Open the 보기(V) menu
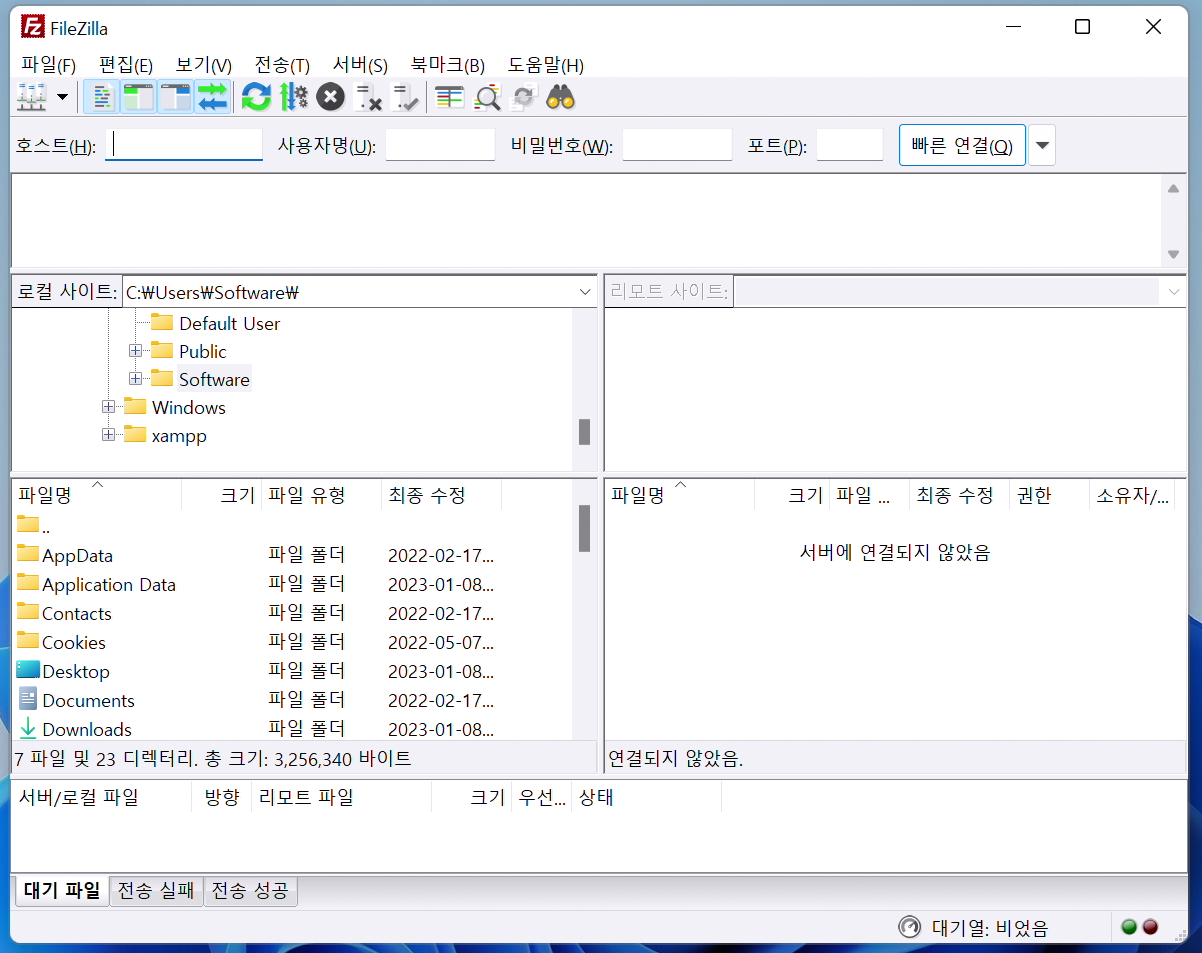The image size is (1202, 953). pyautogui.click(x=204, y=65)
